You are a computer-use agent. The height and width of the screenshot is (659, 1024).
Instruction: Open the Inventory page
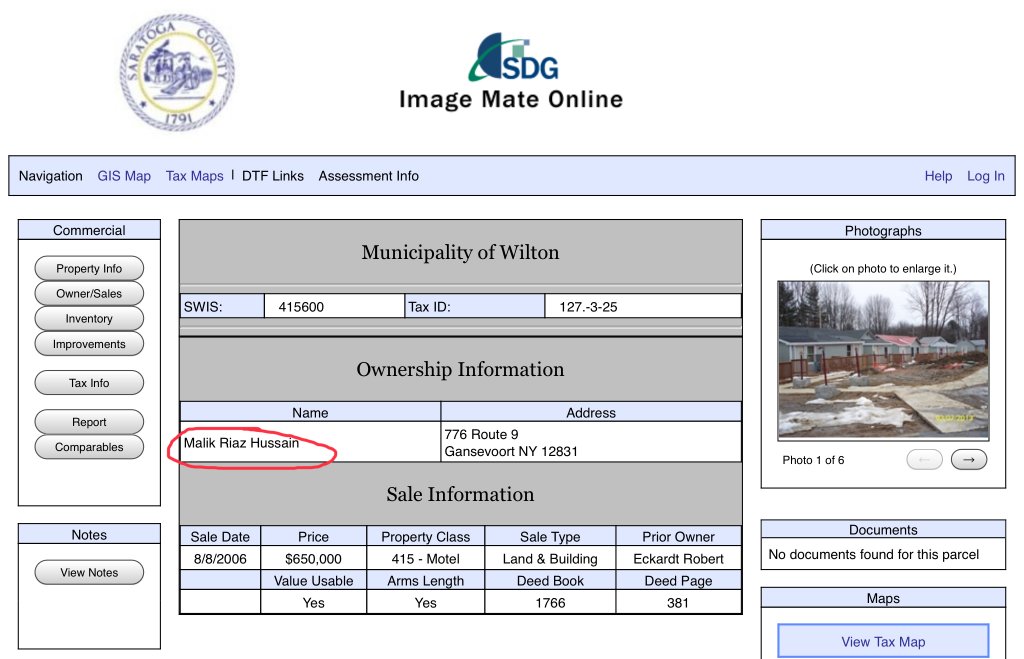pos(89,319)
